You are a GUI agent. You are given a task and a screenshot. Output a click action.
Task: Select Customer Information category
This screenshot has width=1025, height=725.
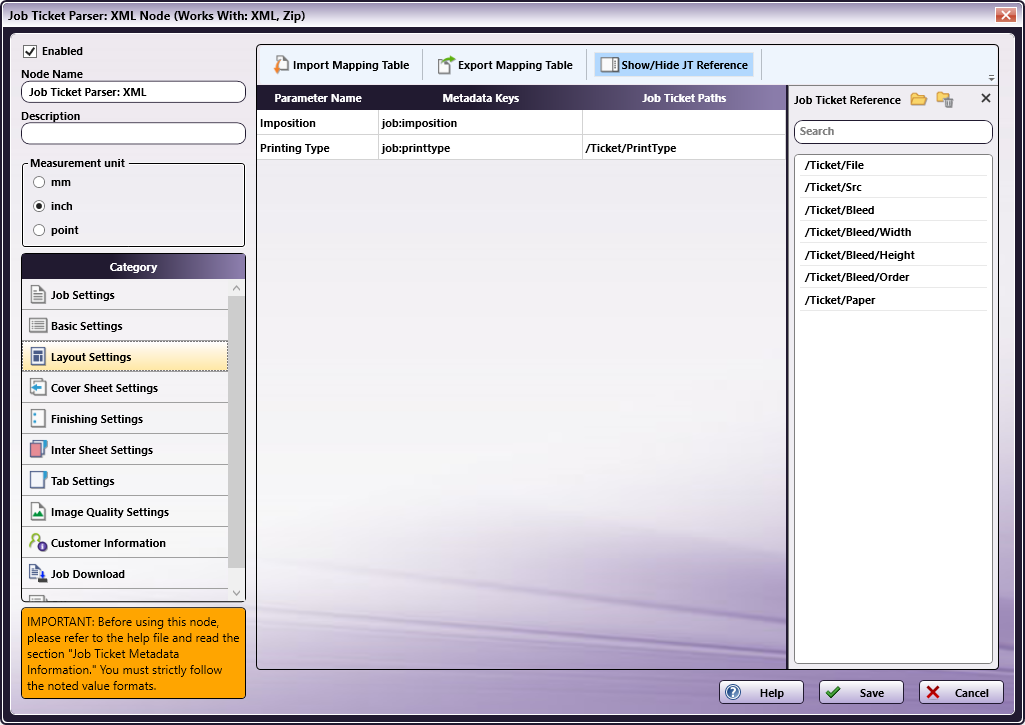[x=125, y=543]
